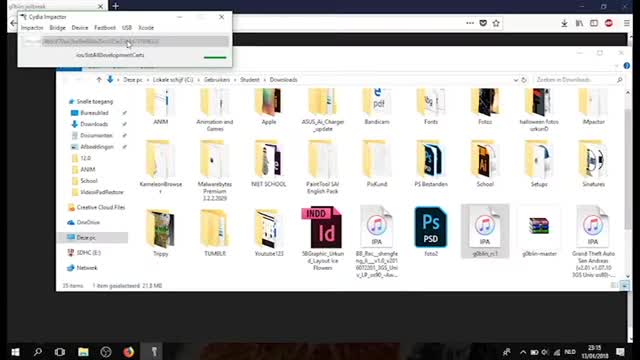640x360 pixels.
Task: Select the PS Bestanden folder
Action: tap(431, 164)
